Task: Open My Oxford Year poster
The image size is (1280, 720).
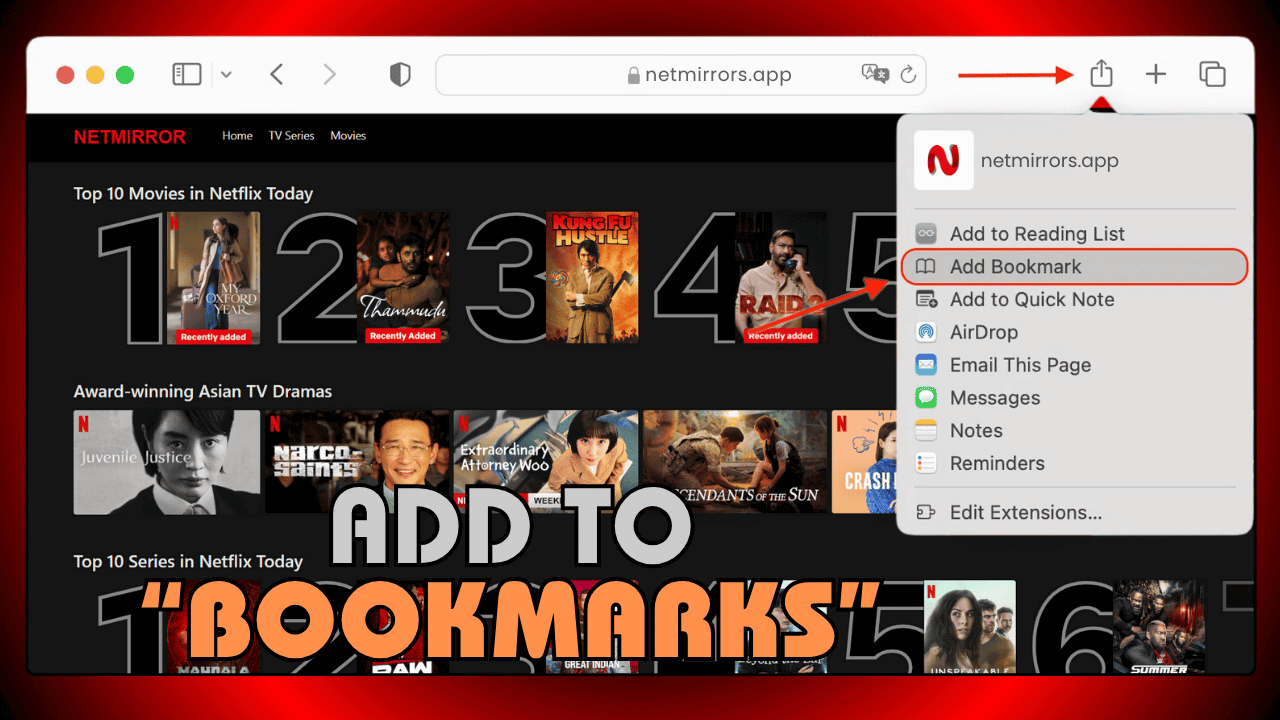Action: pyautogui.click(x=213, y=278)
